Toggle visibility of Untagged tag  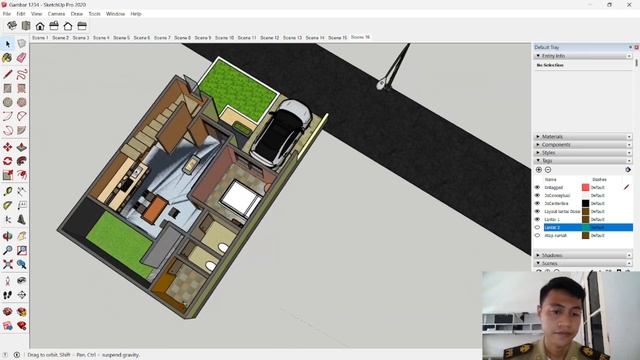(x=537, y=187)
